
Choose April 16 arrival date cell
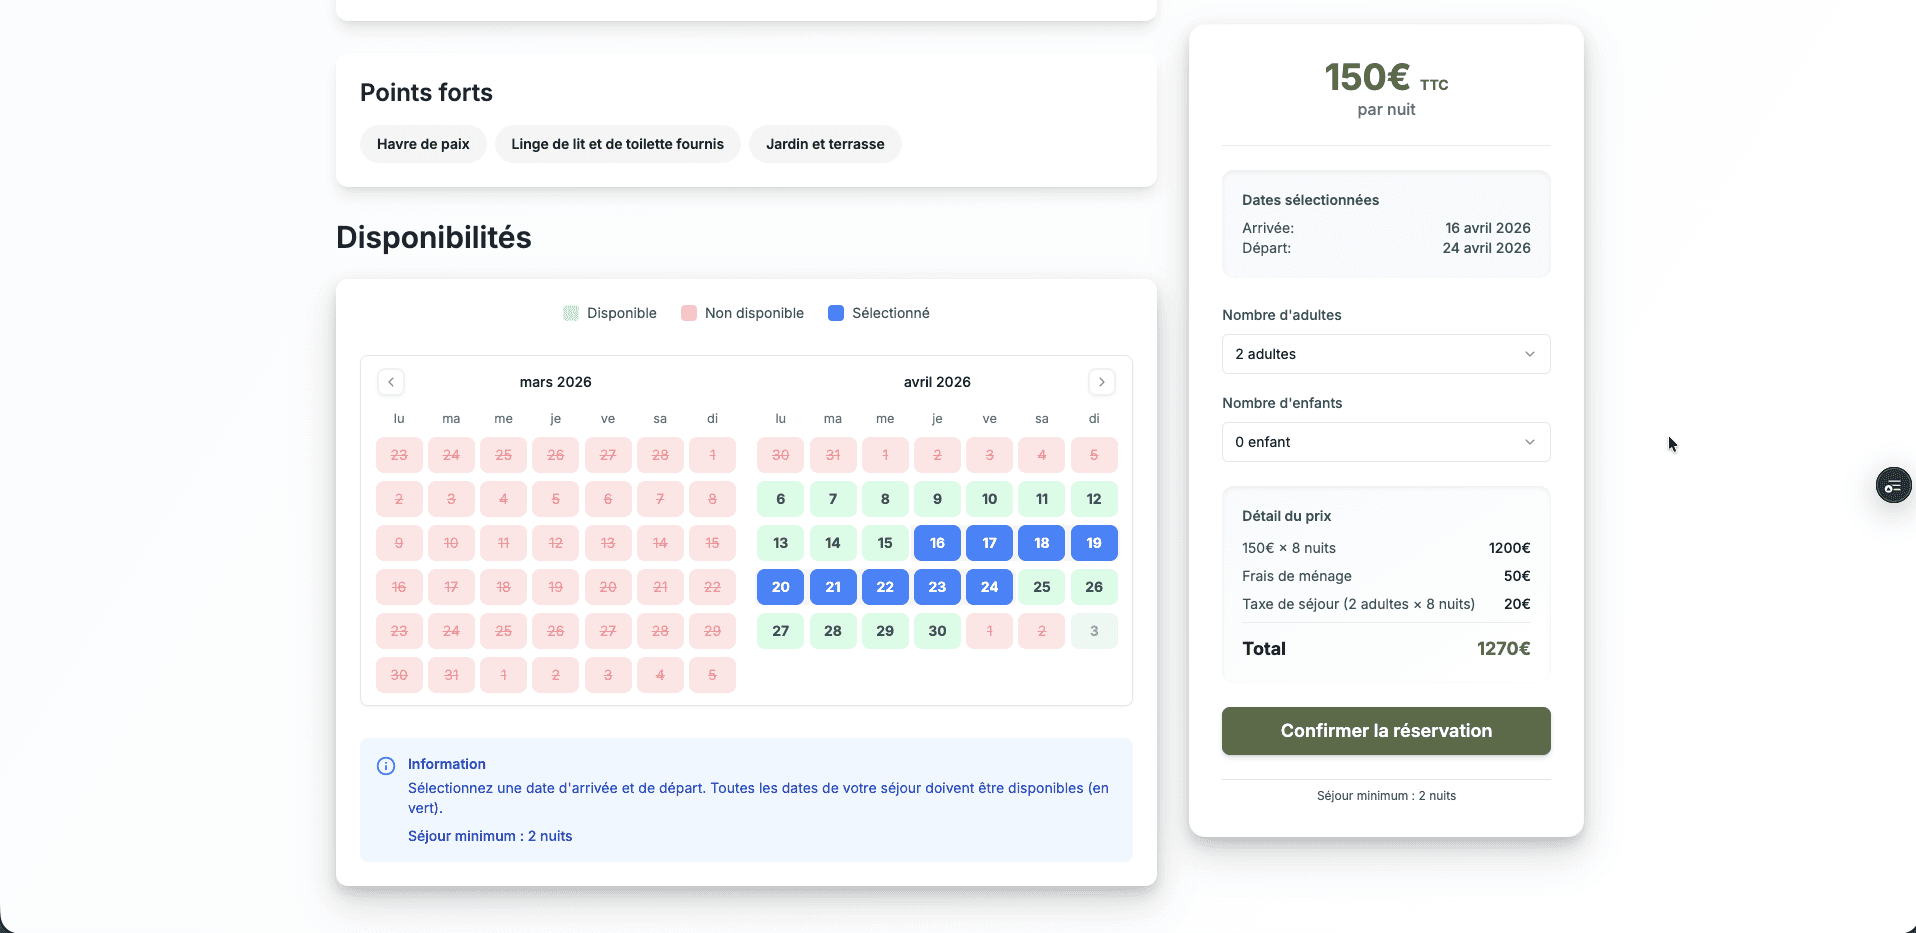[937, 543]
